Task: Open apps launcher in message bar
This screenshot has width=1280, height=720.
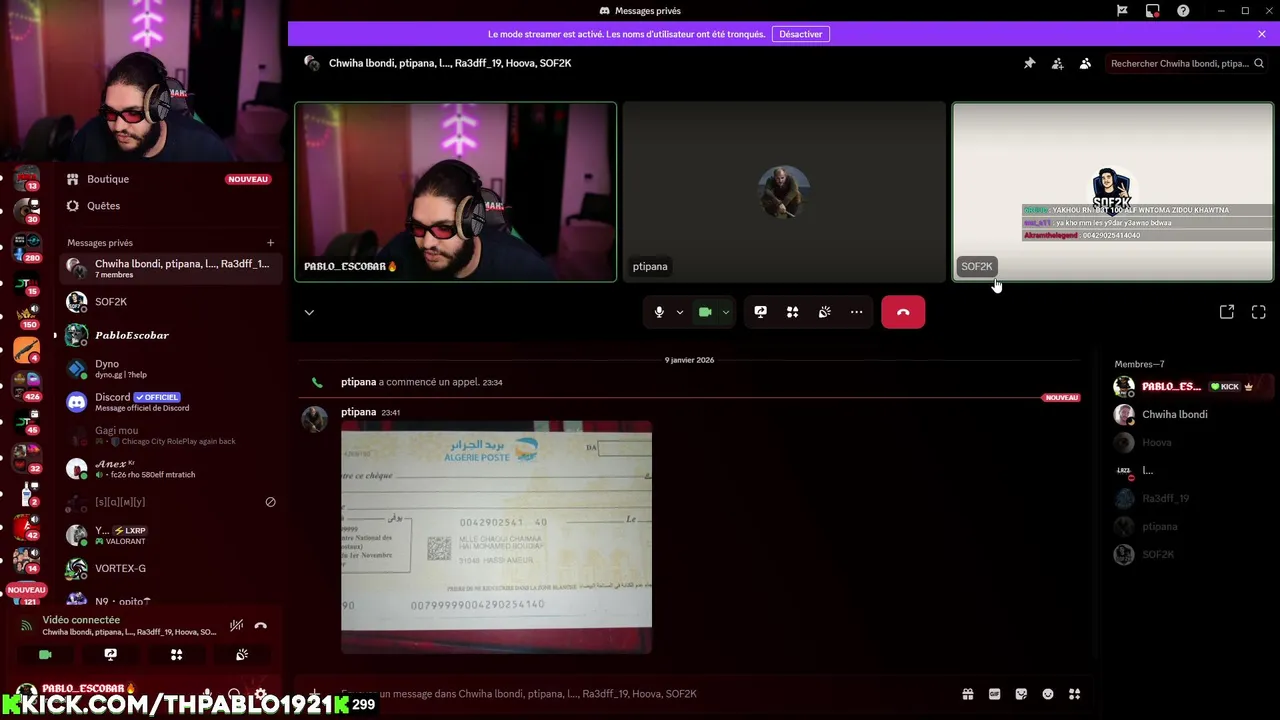Action: tap(1075, 694)
